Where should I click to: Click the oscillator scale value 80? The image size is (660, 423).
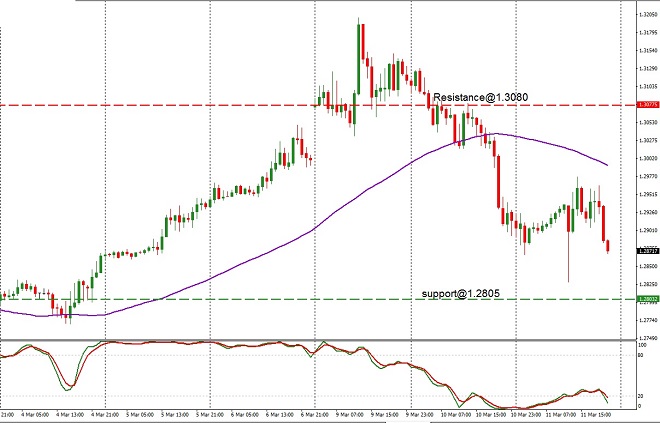(x=641, y=355)
